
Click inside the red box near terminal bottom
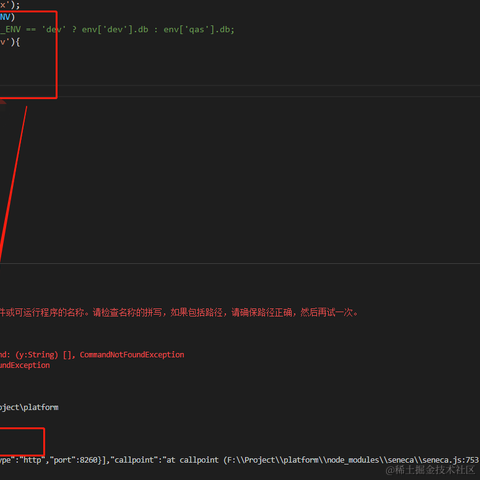point(22,442)
